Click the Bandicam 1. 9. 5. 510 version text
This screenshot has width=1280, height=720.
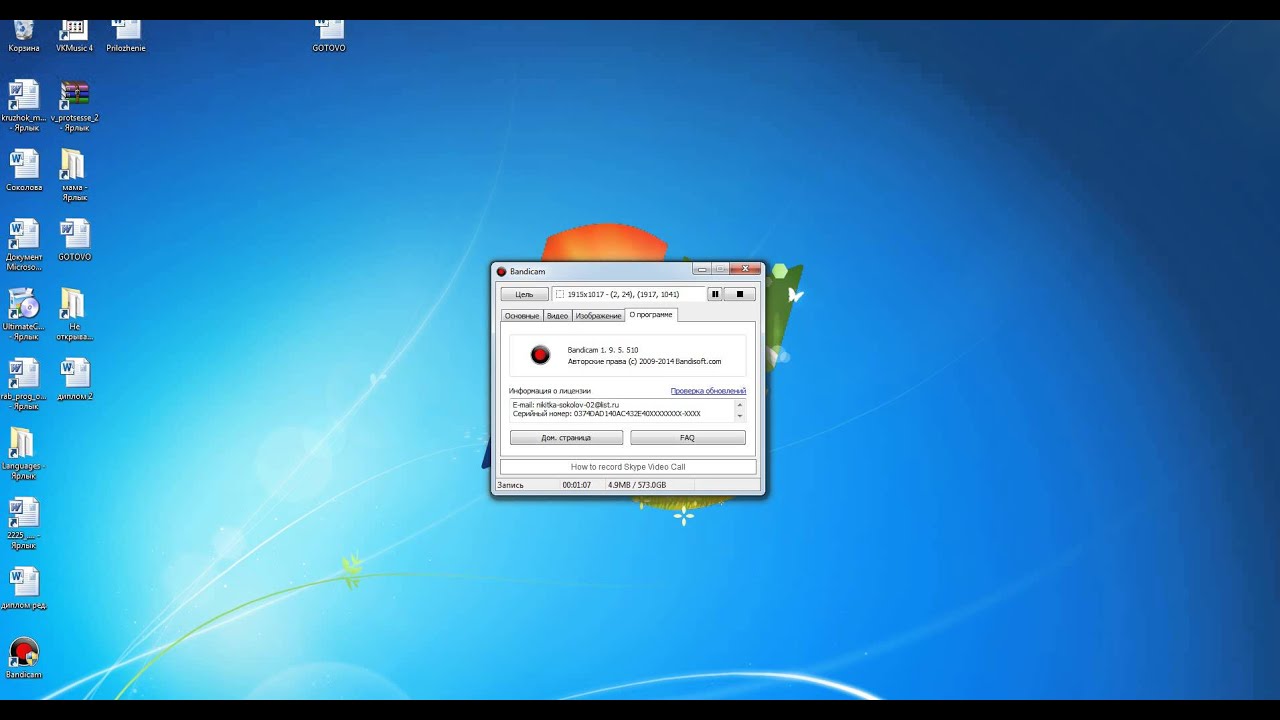603,350
